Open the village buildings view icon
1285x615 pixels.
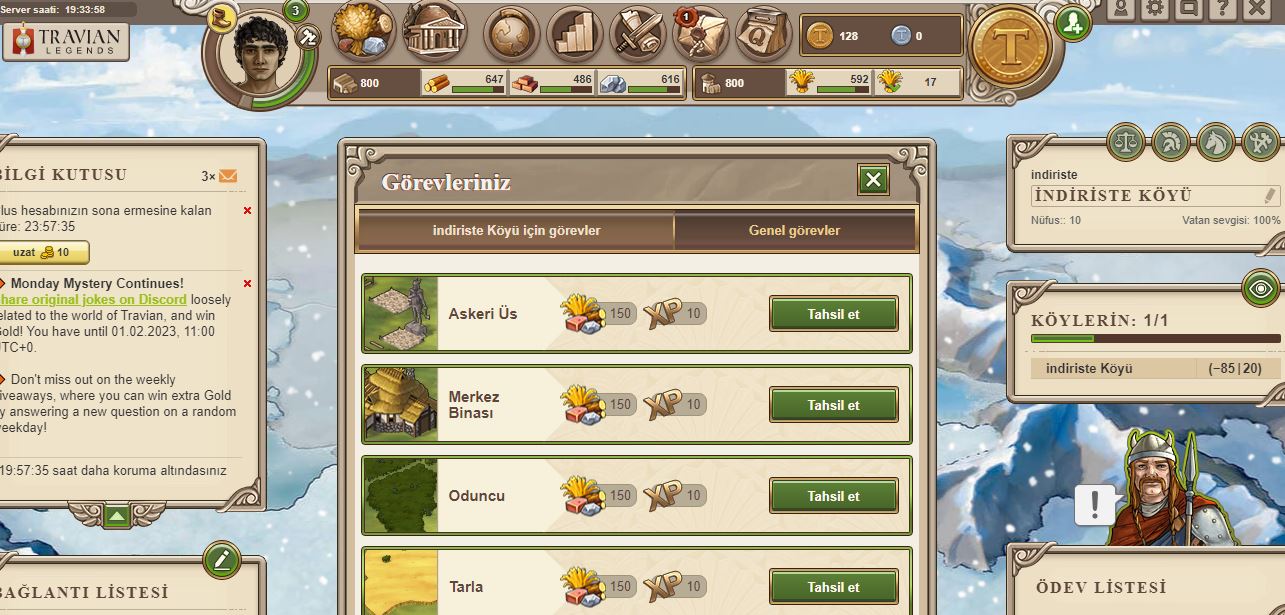pos(435,30)
